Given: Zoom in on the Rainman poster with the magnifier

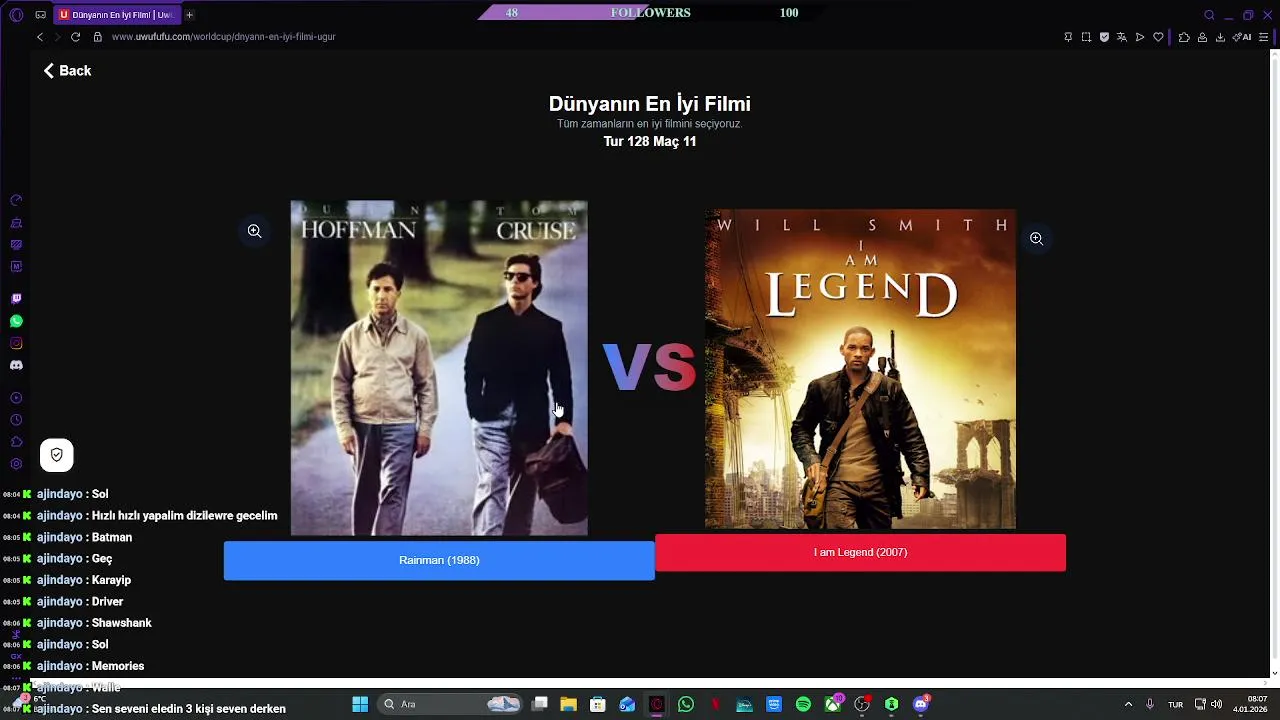Looking at the screenshot, I should (254, 231).
